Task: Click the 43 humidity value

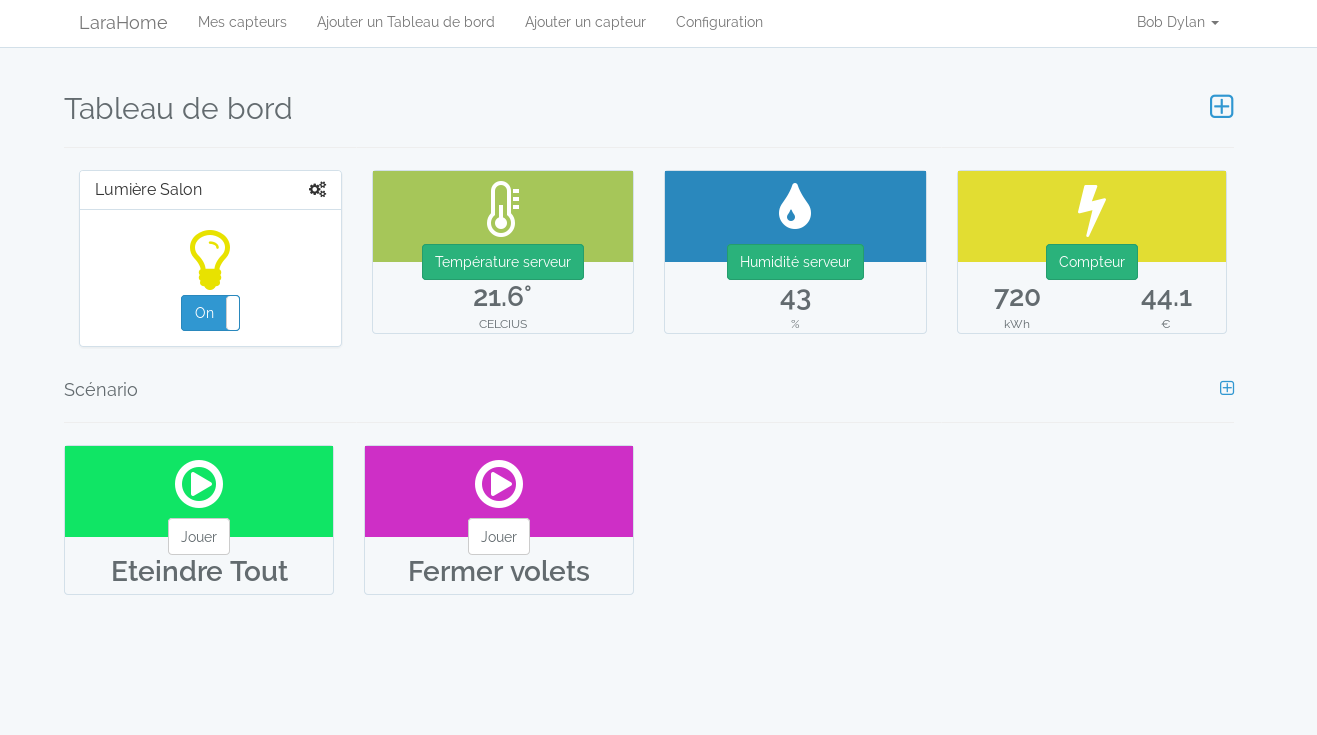Action: pyautogui.click(x=795, y=298)
